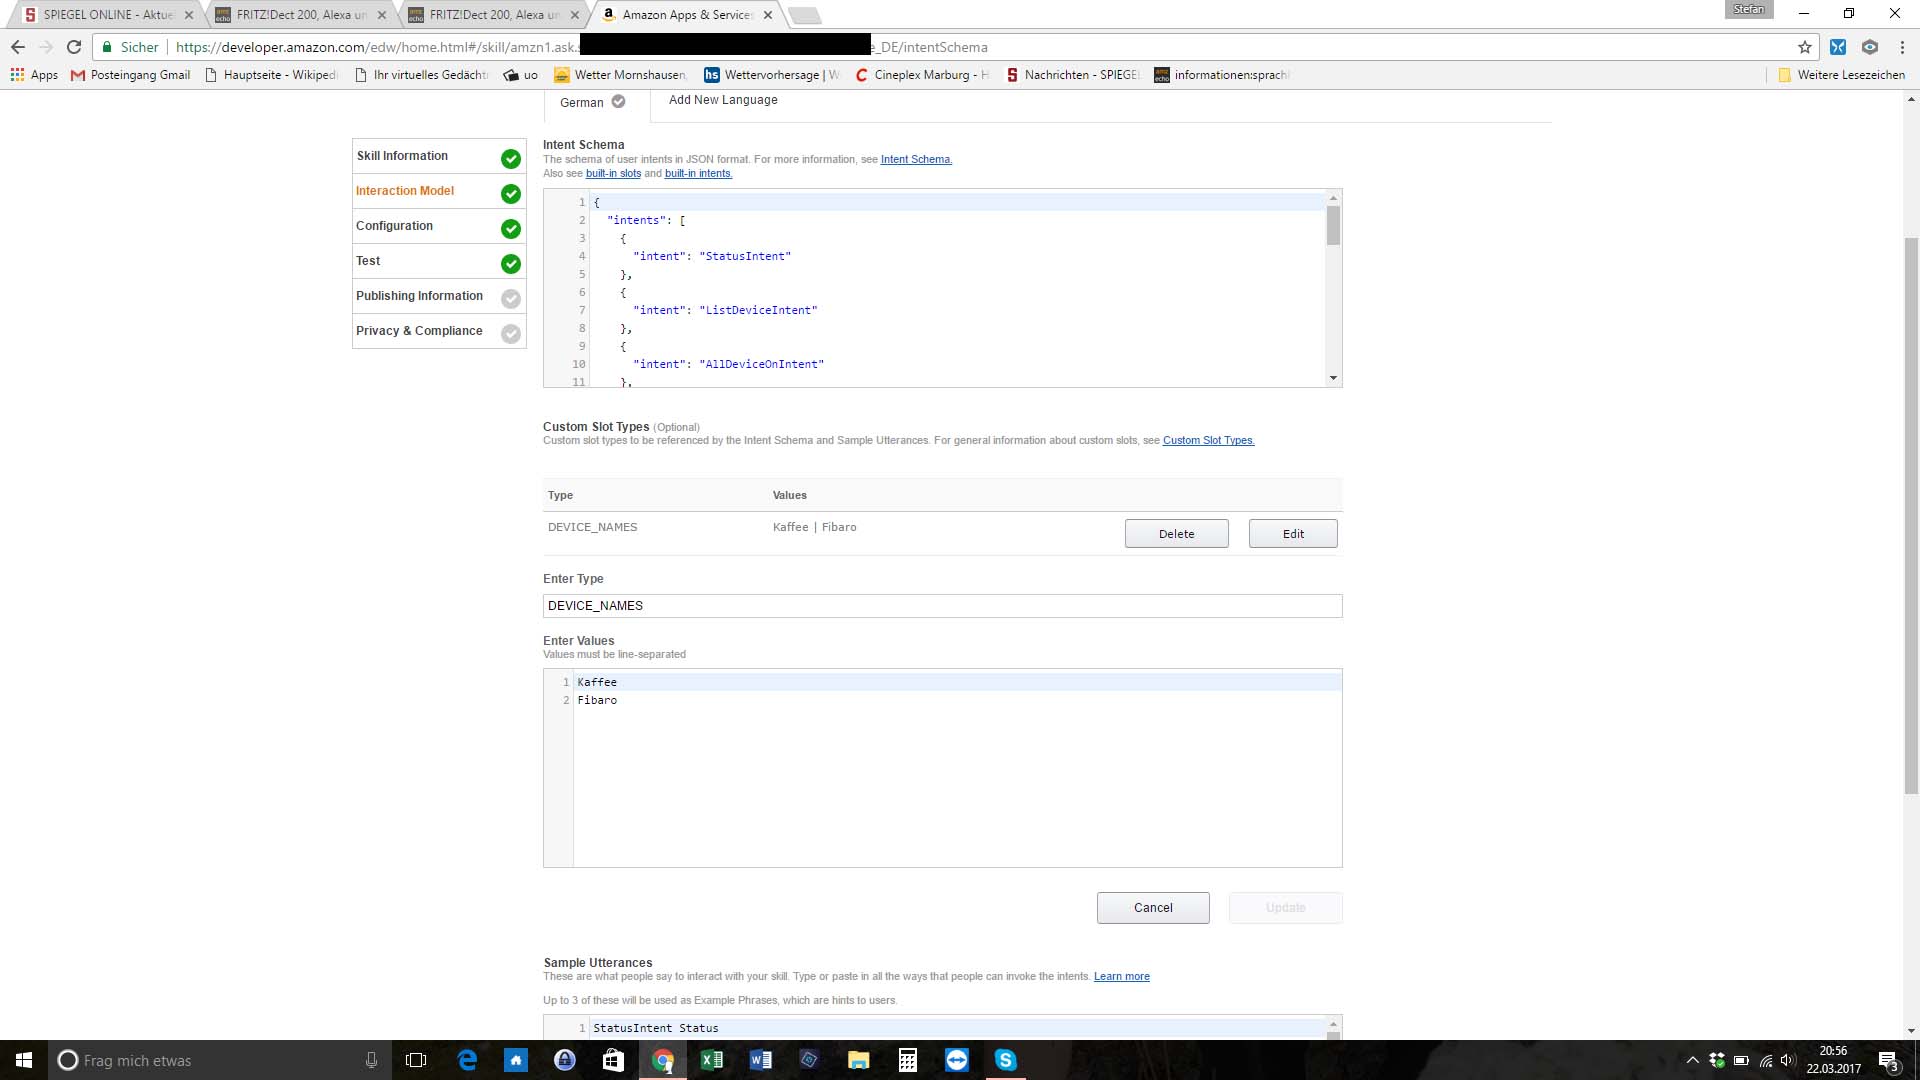1920x1080 pixels.
Task: Click grey checkmark beside Publishing Information
Action: (511, 299)
